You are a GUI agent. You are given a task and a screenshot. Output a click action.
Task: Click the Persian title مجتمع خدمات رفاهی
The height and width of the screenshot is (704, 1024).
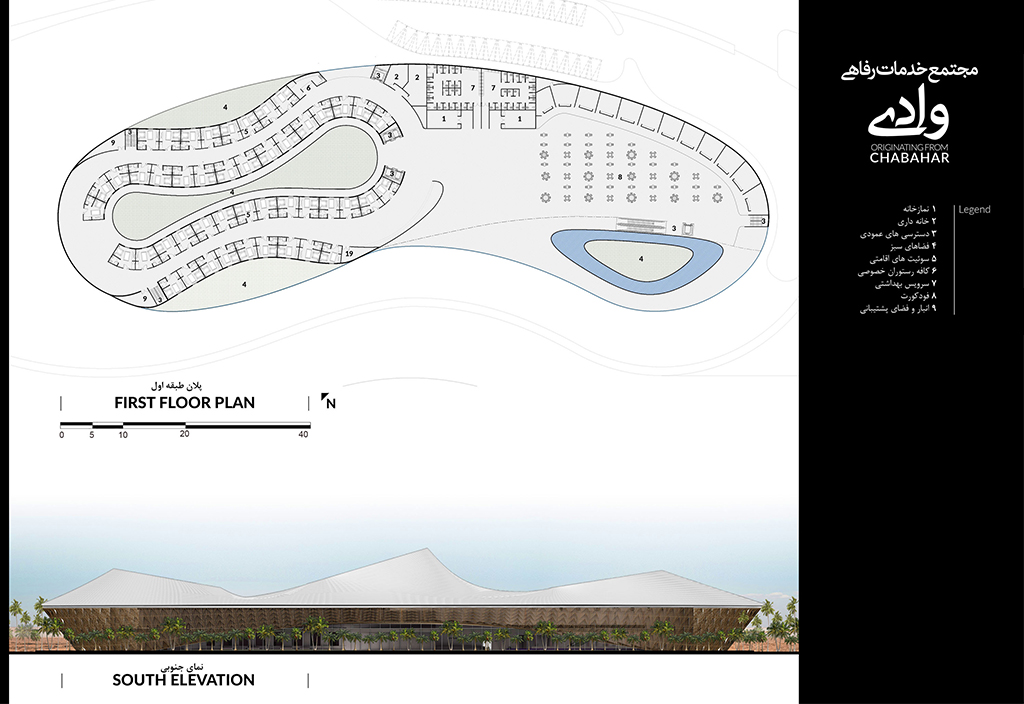point(909,71)
